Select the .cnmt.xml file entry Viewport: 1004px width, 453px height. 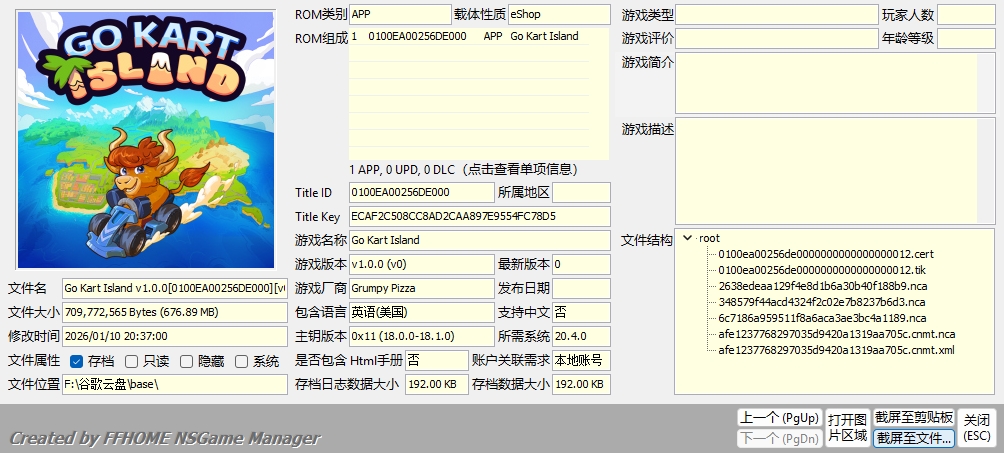pos(836,350)
